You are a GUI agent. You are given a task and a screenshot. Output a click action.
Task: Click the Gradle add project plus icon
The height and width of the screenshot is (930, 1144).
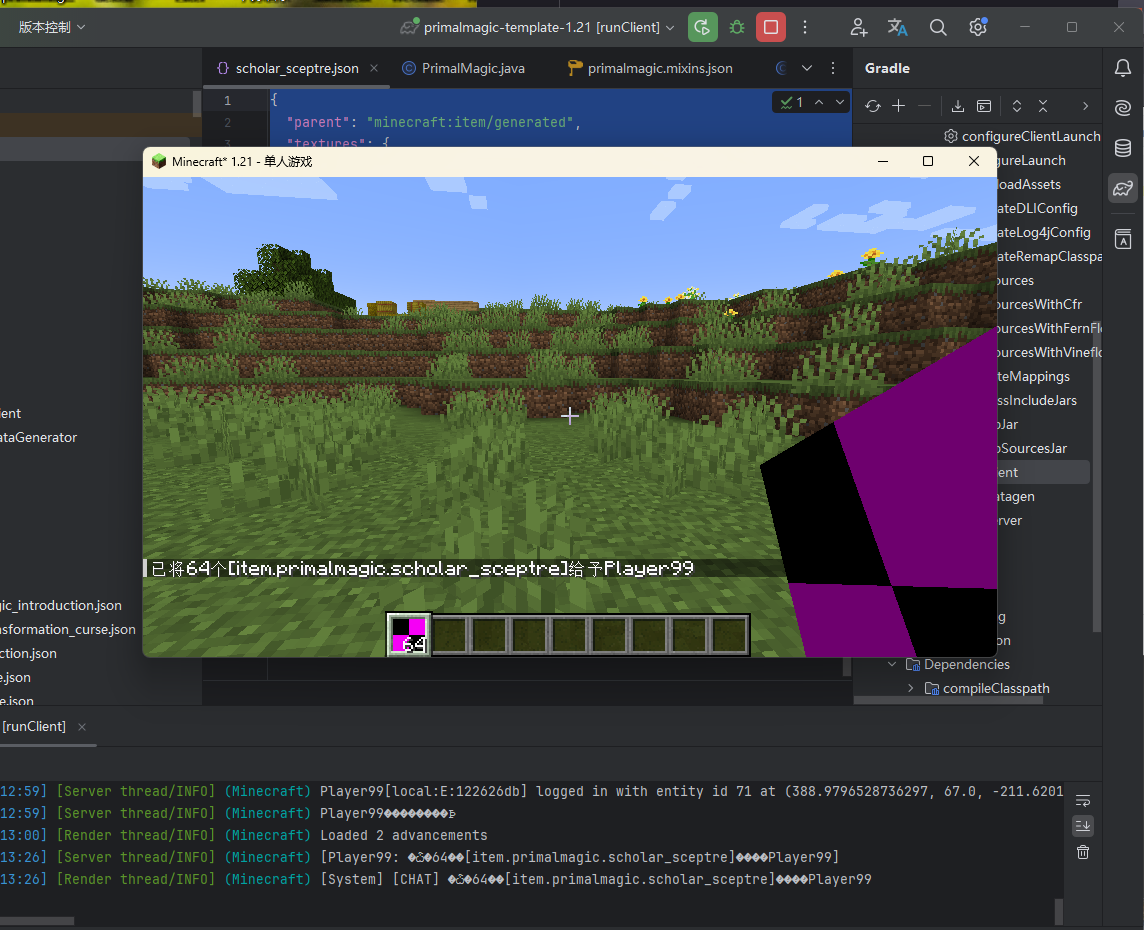pyautogui.click(x=899, y=106)
